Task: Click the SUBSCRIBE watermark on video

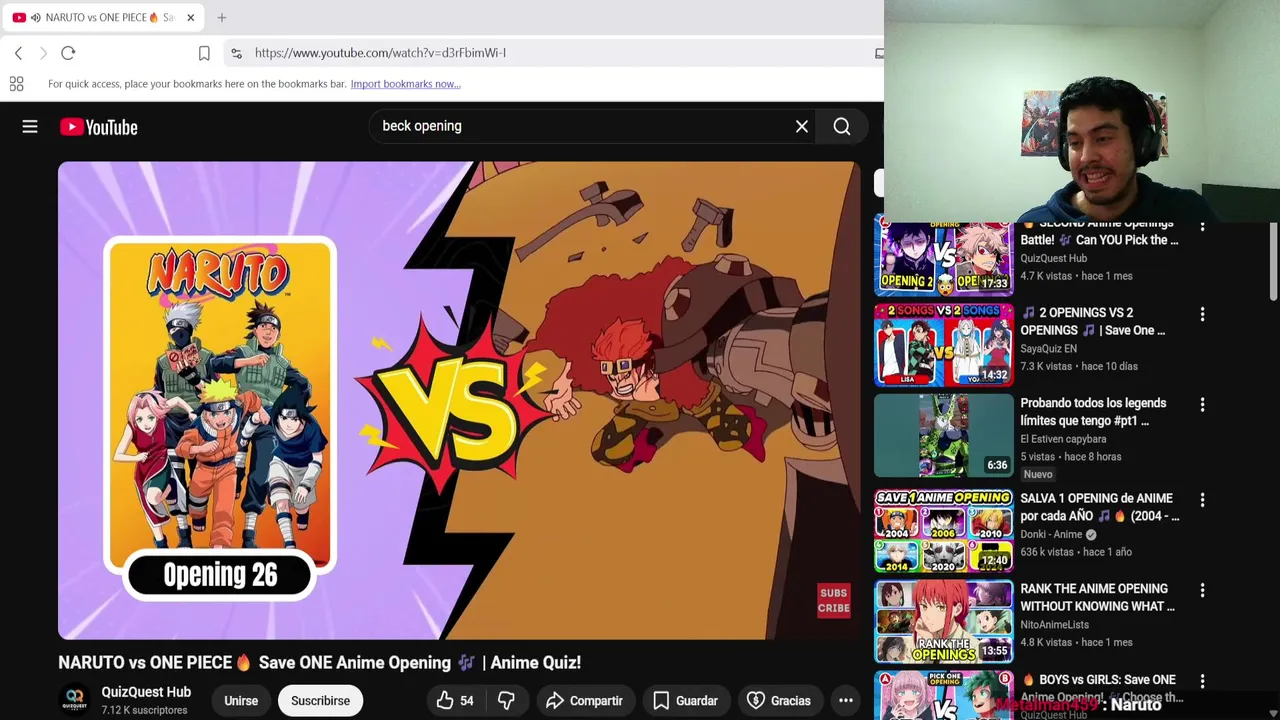Action: click(x=834, y=600)
